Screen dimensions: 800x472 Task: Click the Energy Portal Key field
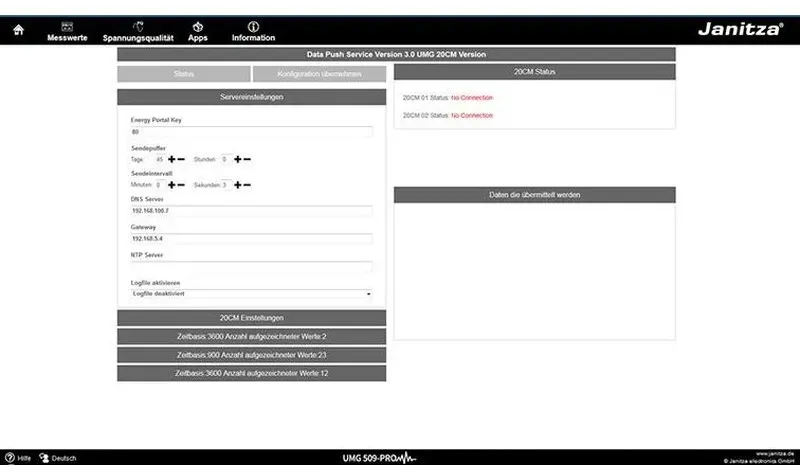[252, 132]
